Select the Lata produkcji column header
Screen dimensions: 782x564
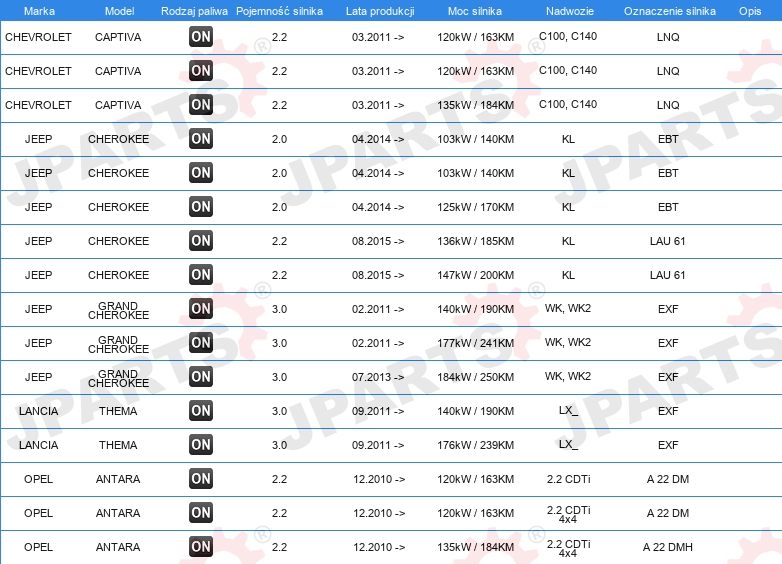coord(380,11)
